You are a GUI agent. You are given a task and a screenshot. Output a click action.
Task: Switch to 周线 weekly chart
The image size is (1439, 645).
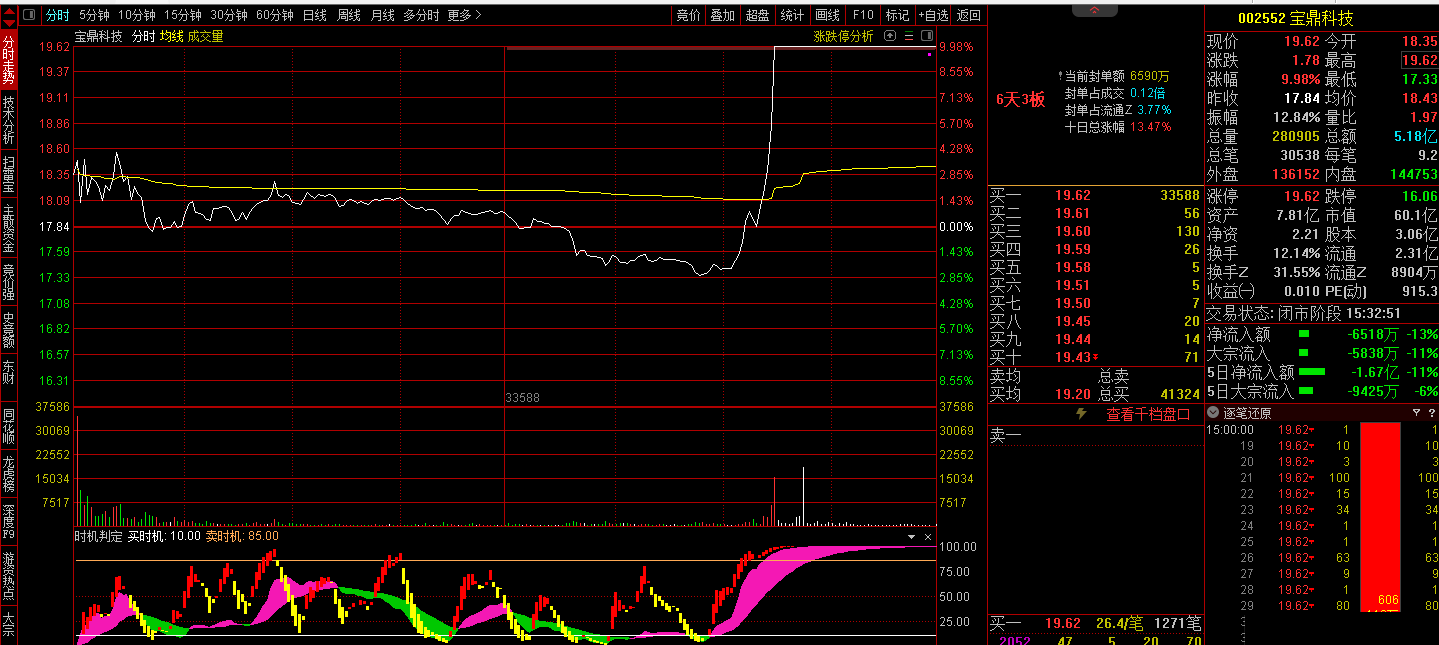pyautogui.click(x=348, y=15)
